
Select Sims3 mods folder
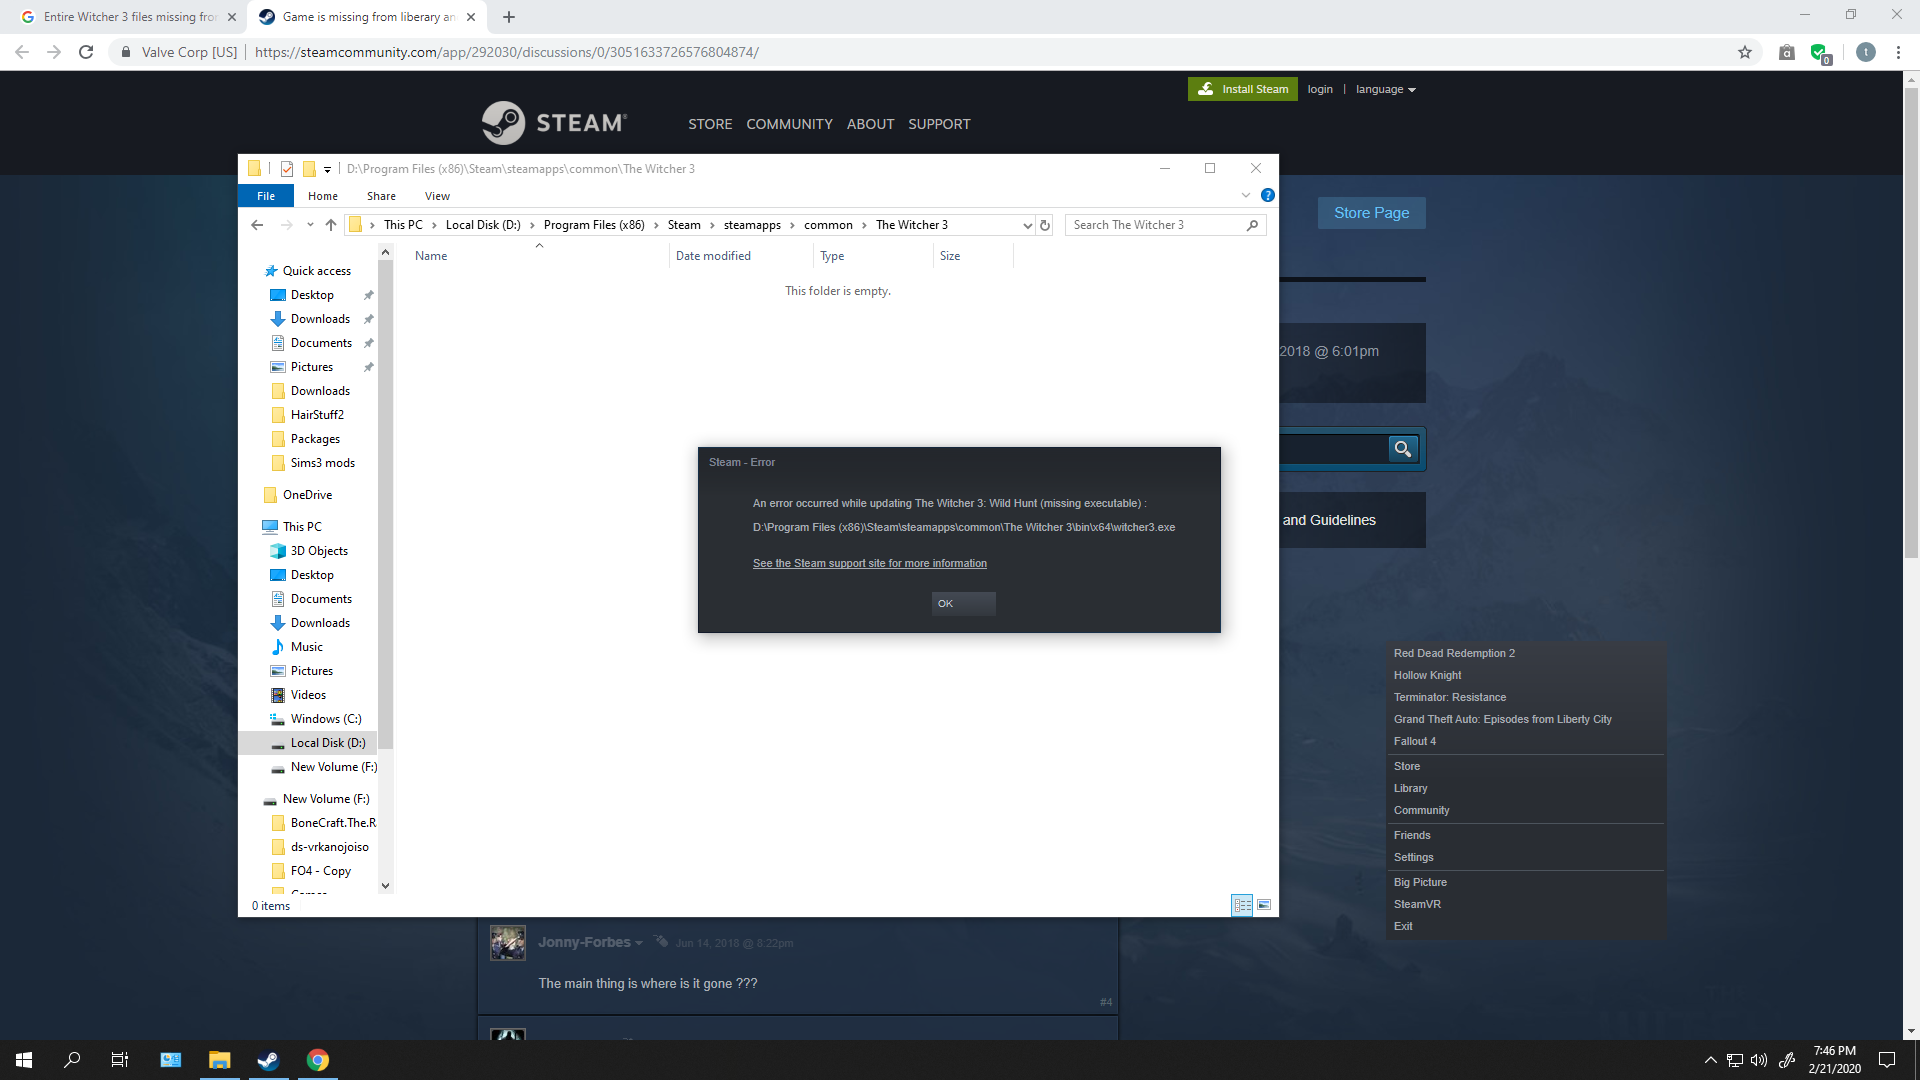coord(322,463)
